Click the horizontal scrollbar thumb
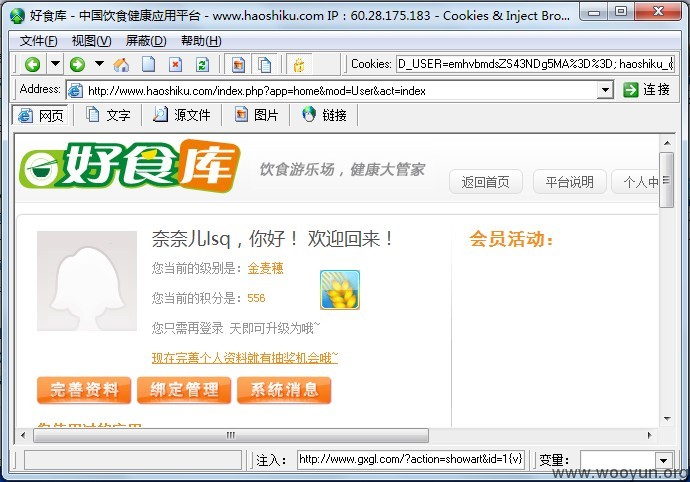690x482 pixels. pyautogui.click(x=231, y=436)
